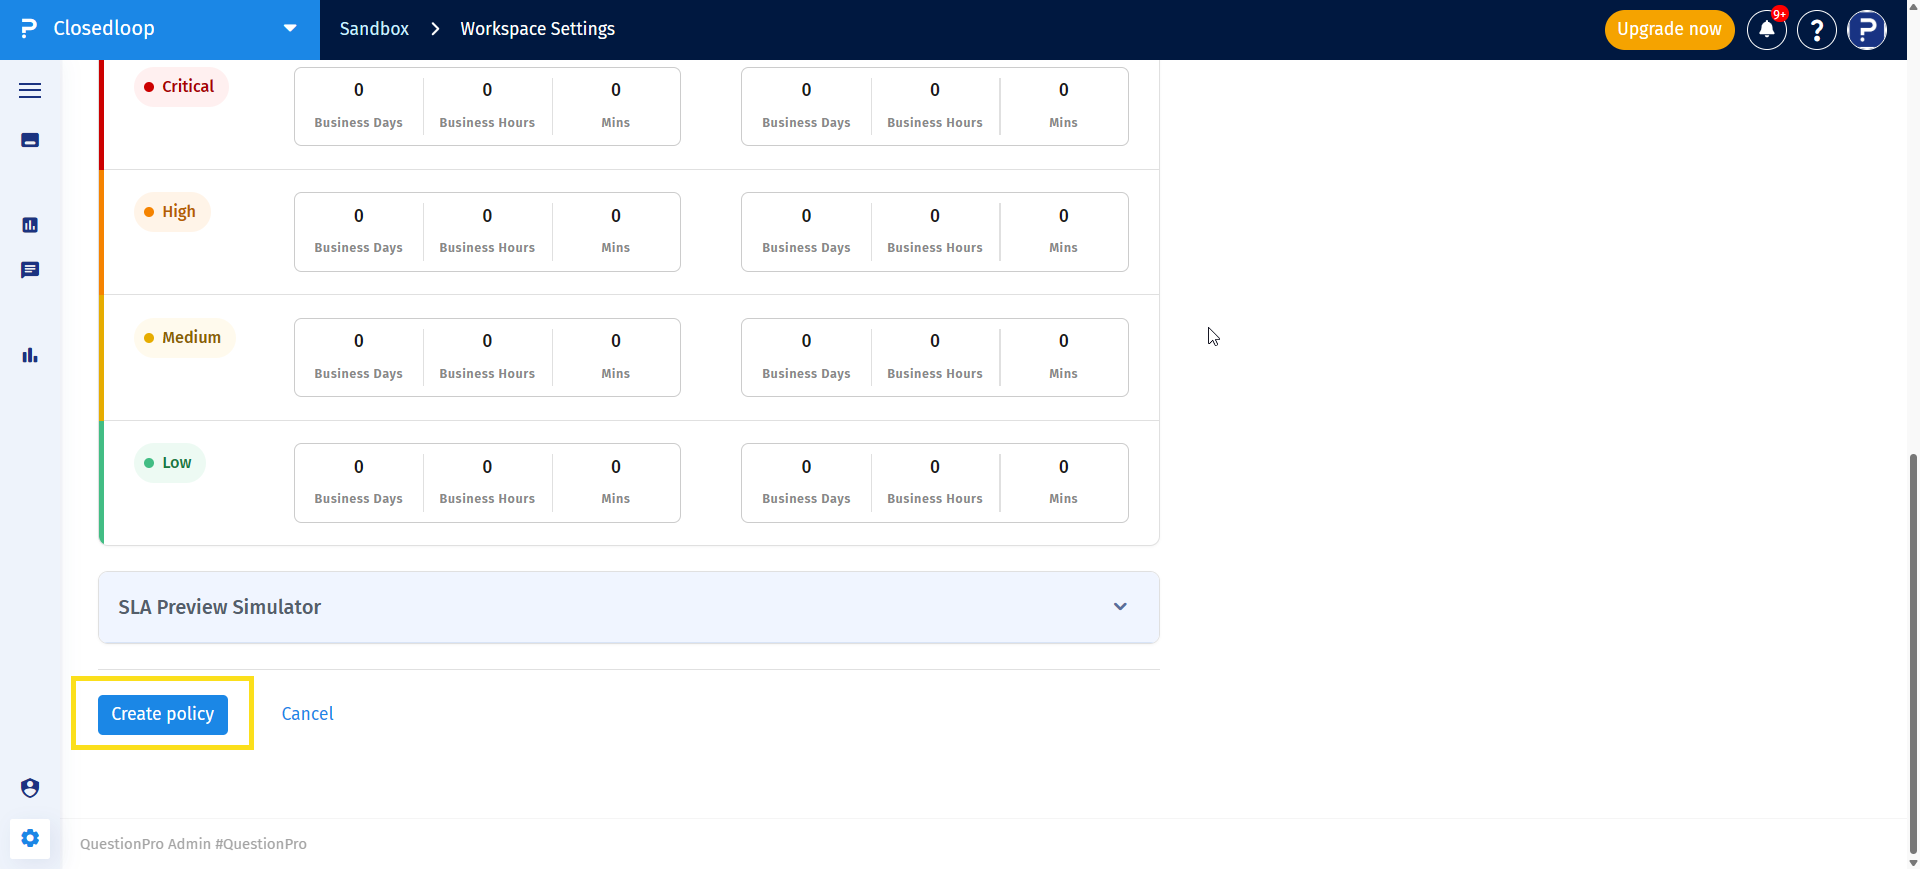Click the High priority badge

(172, 212)
